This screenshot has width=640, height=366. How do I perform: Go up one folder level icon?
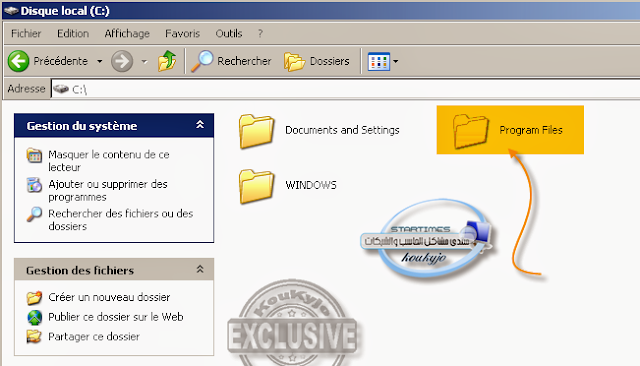tap(167, 61)
